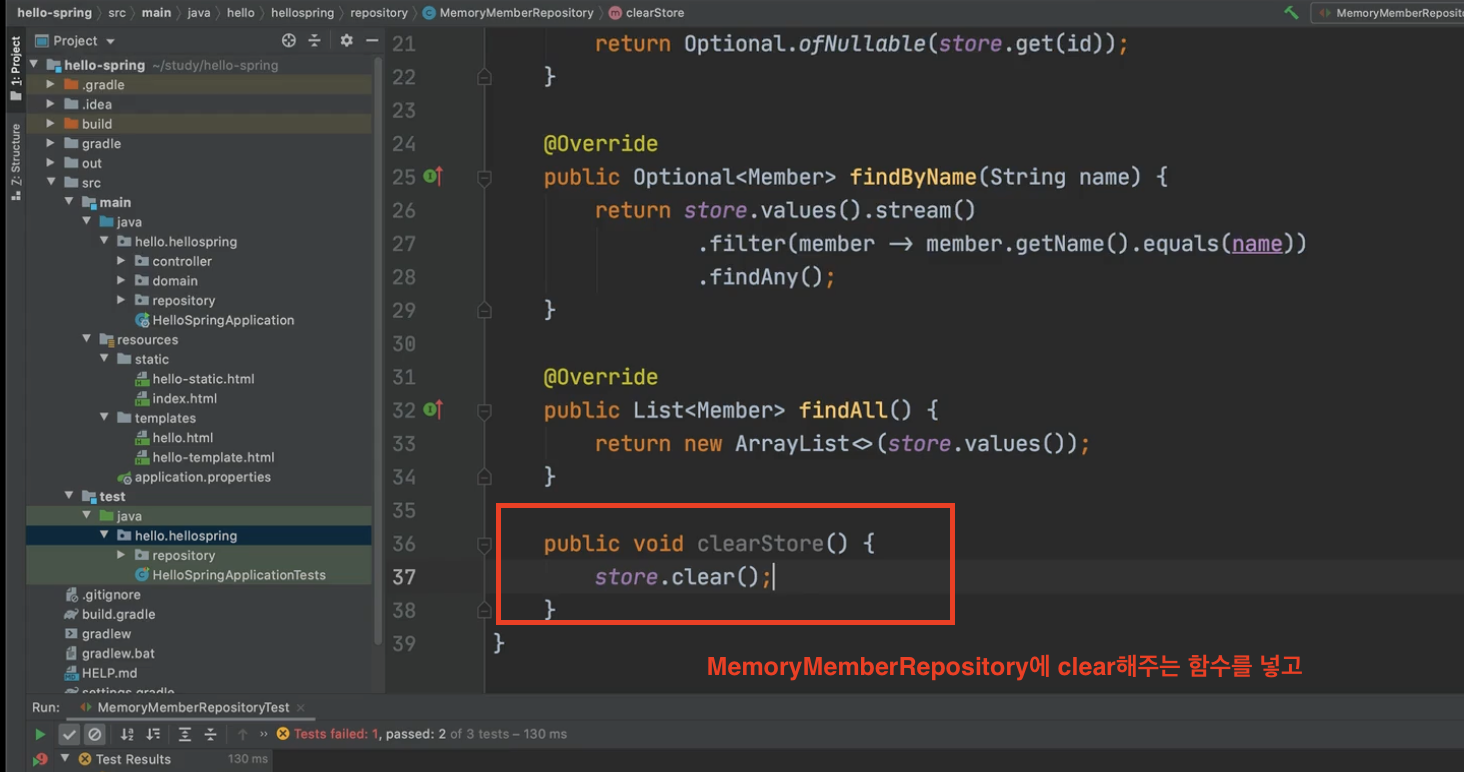This screenshot has width=1464, height=772.
Task: Open the Z: Structure tool window tab
Action: [15, 161]
